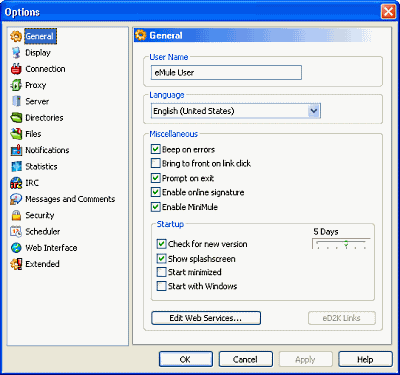Enable Start minimized checkbox

[x=161, y=272]
